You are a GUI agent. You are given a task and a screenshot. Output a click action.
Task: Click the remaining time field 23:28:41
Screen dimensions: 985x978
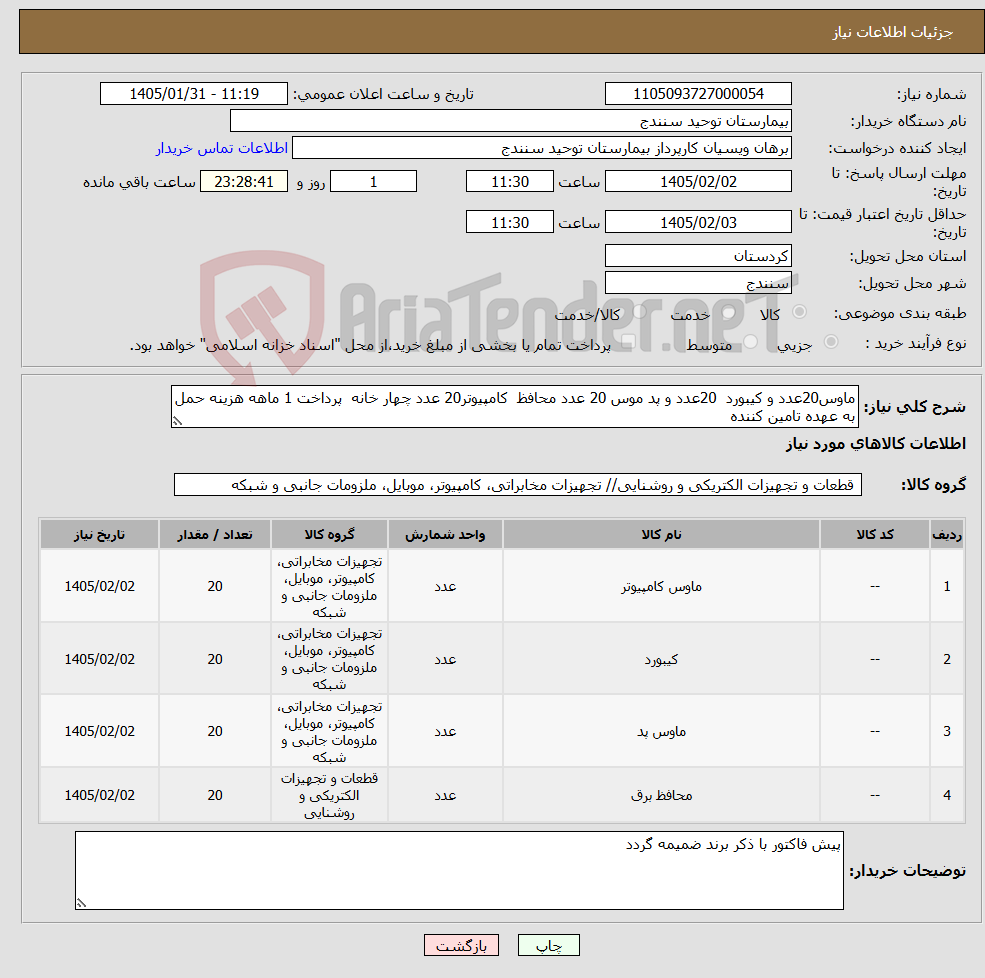tap(244, 182)
